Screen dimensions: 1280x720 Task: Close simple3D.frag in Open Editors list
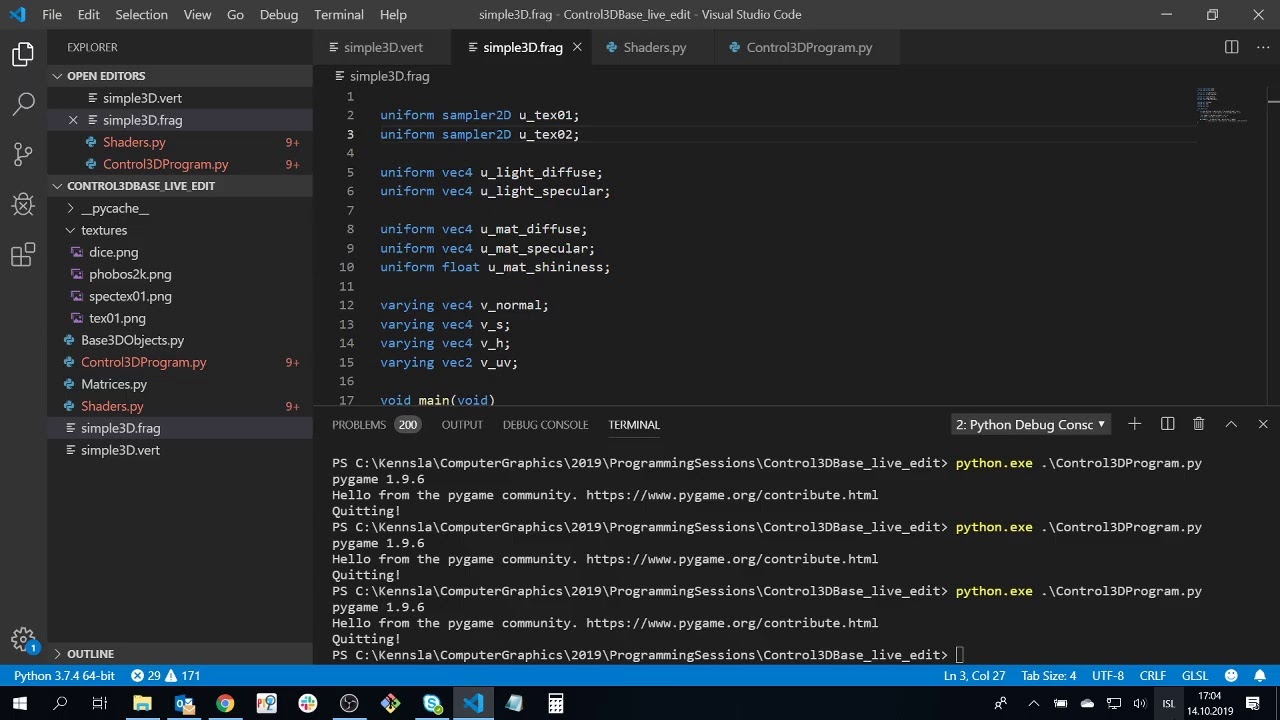pyautogui.click(x=73, y=120)
